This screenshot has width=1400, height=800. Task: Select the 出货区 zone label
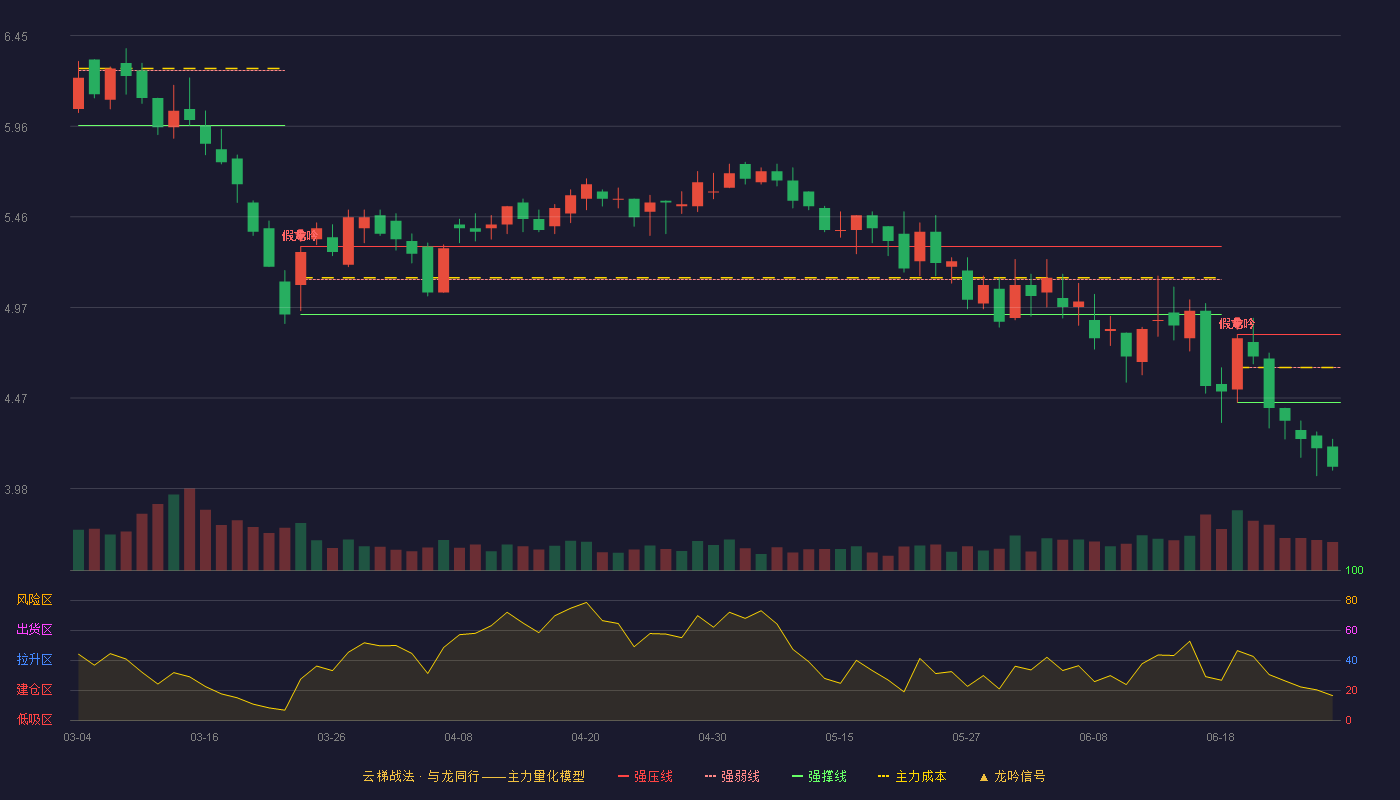tap(34, 630)
